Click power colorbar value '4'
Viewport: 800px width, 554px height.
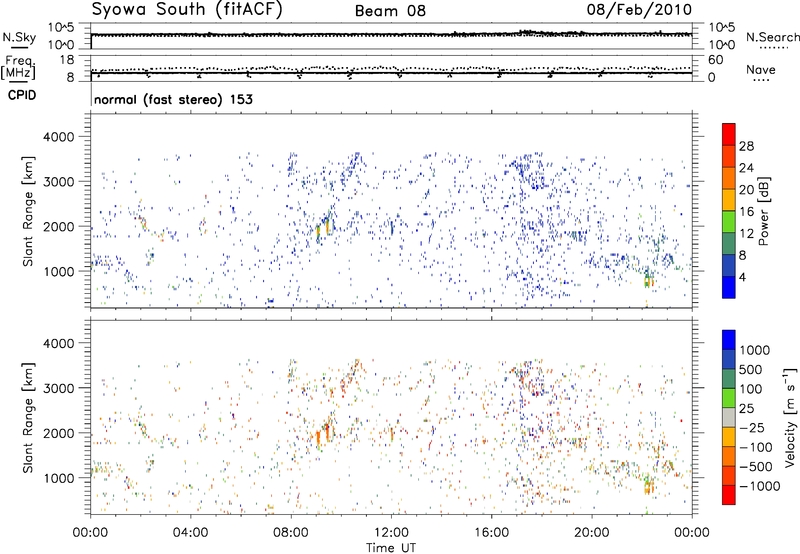[x=743, y=277]
